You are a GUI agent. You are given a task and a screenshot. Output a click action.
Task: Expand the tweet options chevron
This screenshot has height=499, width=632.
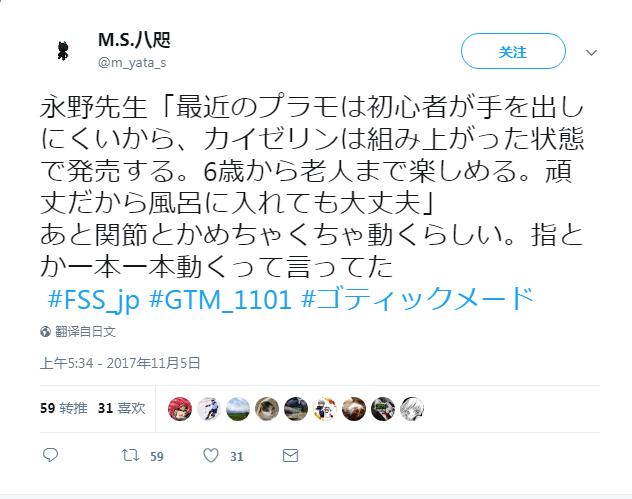pos(591,53)
